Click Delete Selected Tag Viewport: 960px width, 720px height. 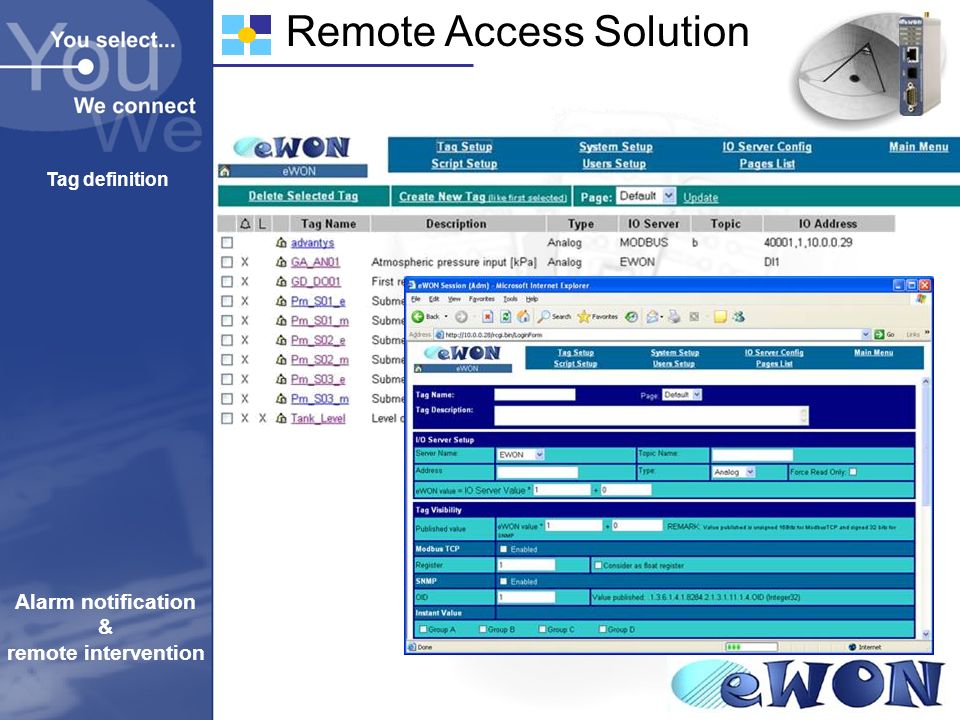pyautogui.click(x=303, y=196)
